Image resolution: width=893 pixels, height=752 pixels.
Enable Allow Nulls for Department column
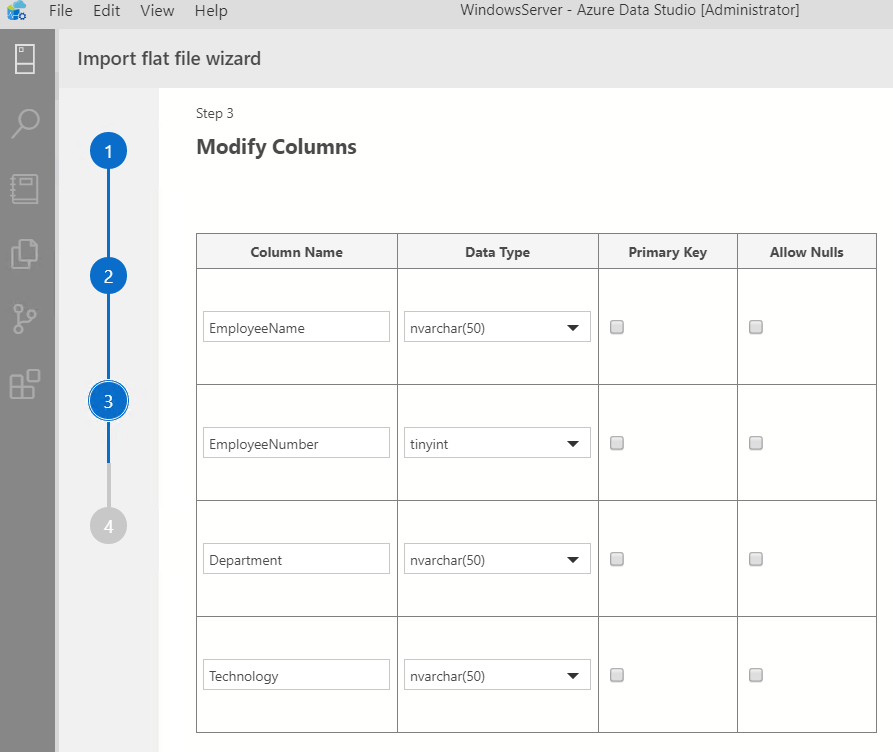click(x=756, y=559)
